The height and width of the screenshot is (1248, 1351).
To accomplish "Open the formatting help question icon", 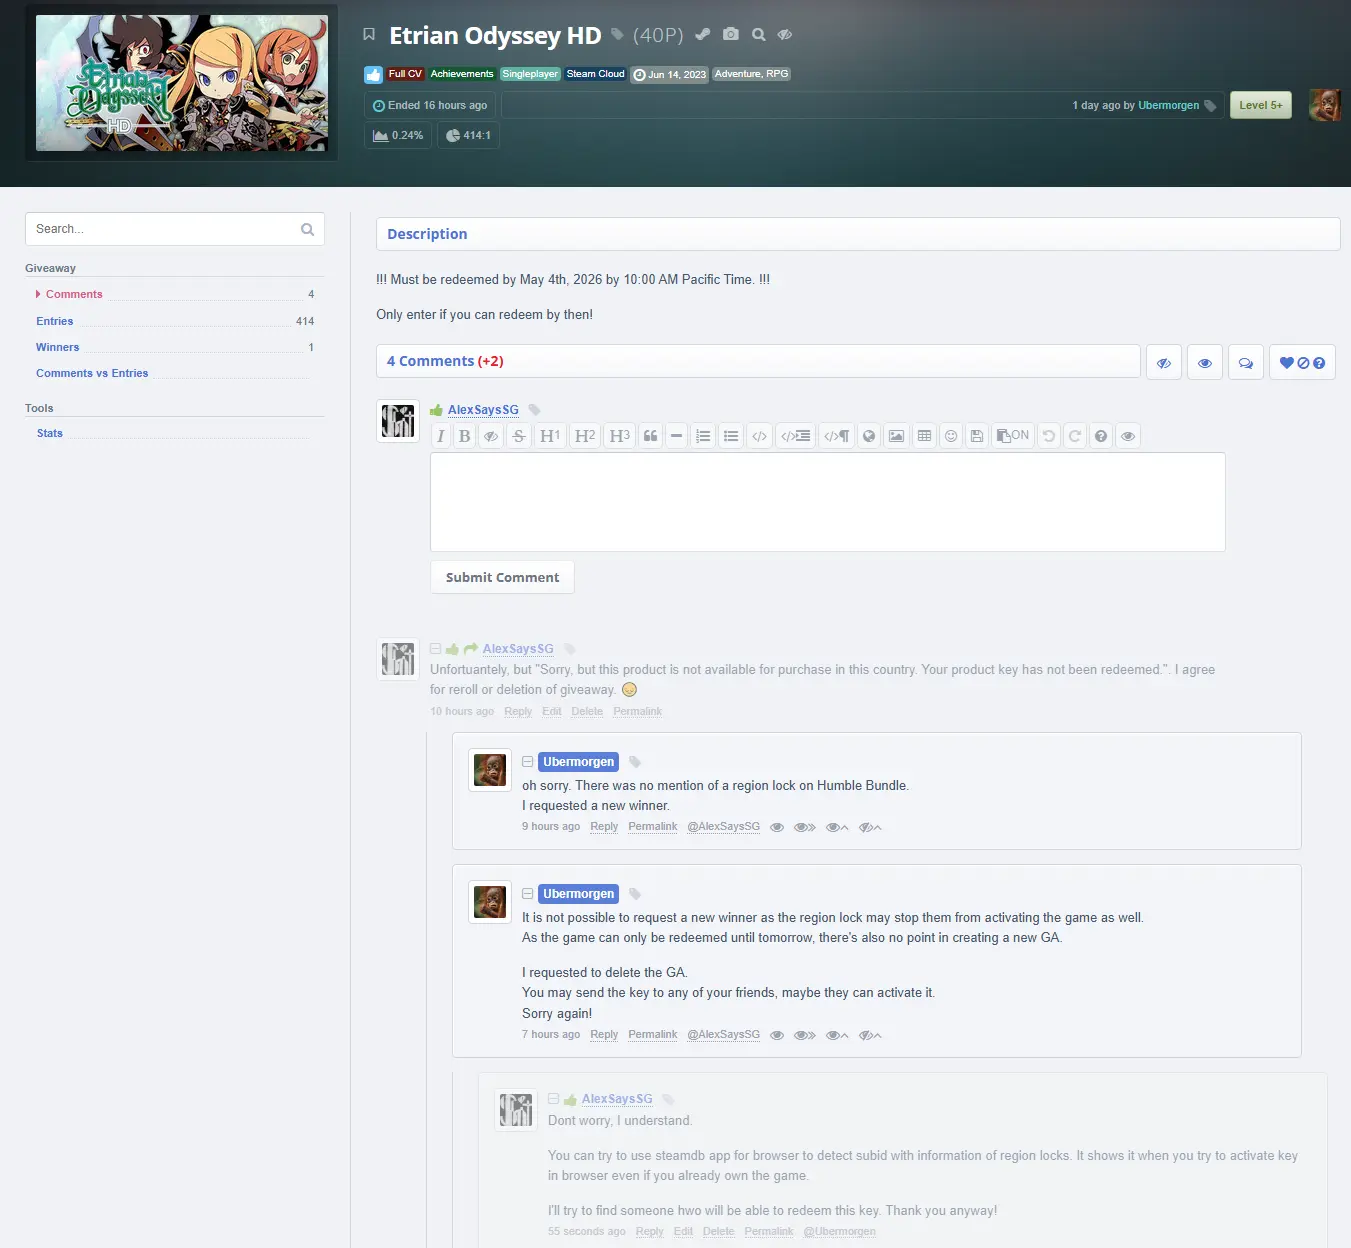I will coord(1101,436).
